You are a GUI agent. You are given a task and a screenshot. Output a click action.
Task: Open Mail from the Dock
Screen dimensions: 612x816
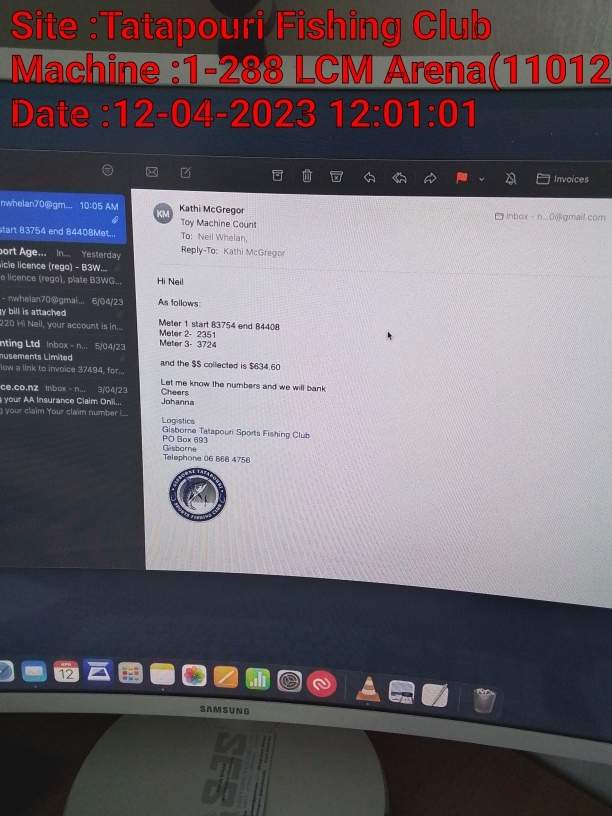[x=34, y=672]
